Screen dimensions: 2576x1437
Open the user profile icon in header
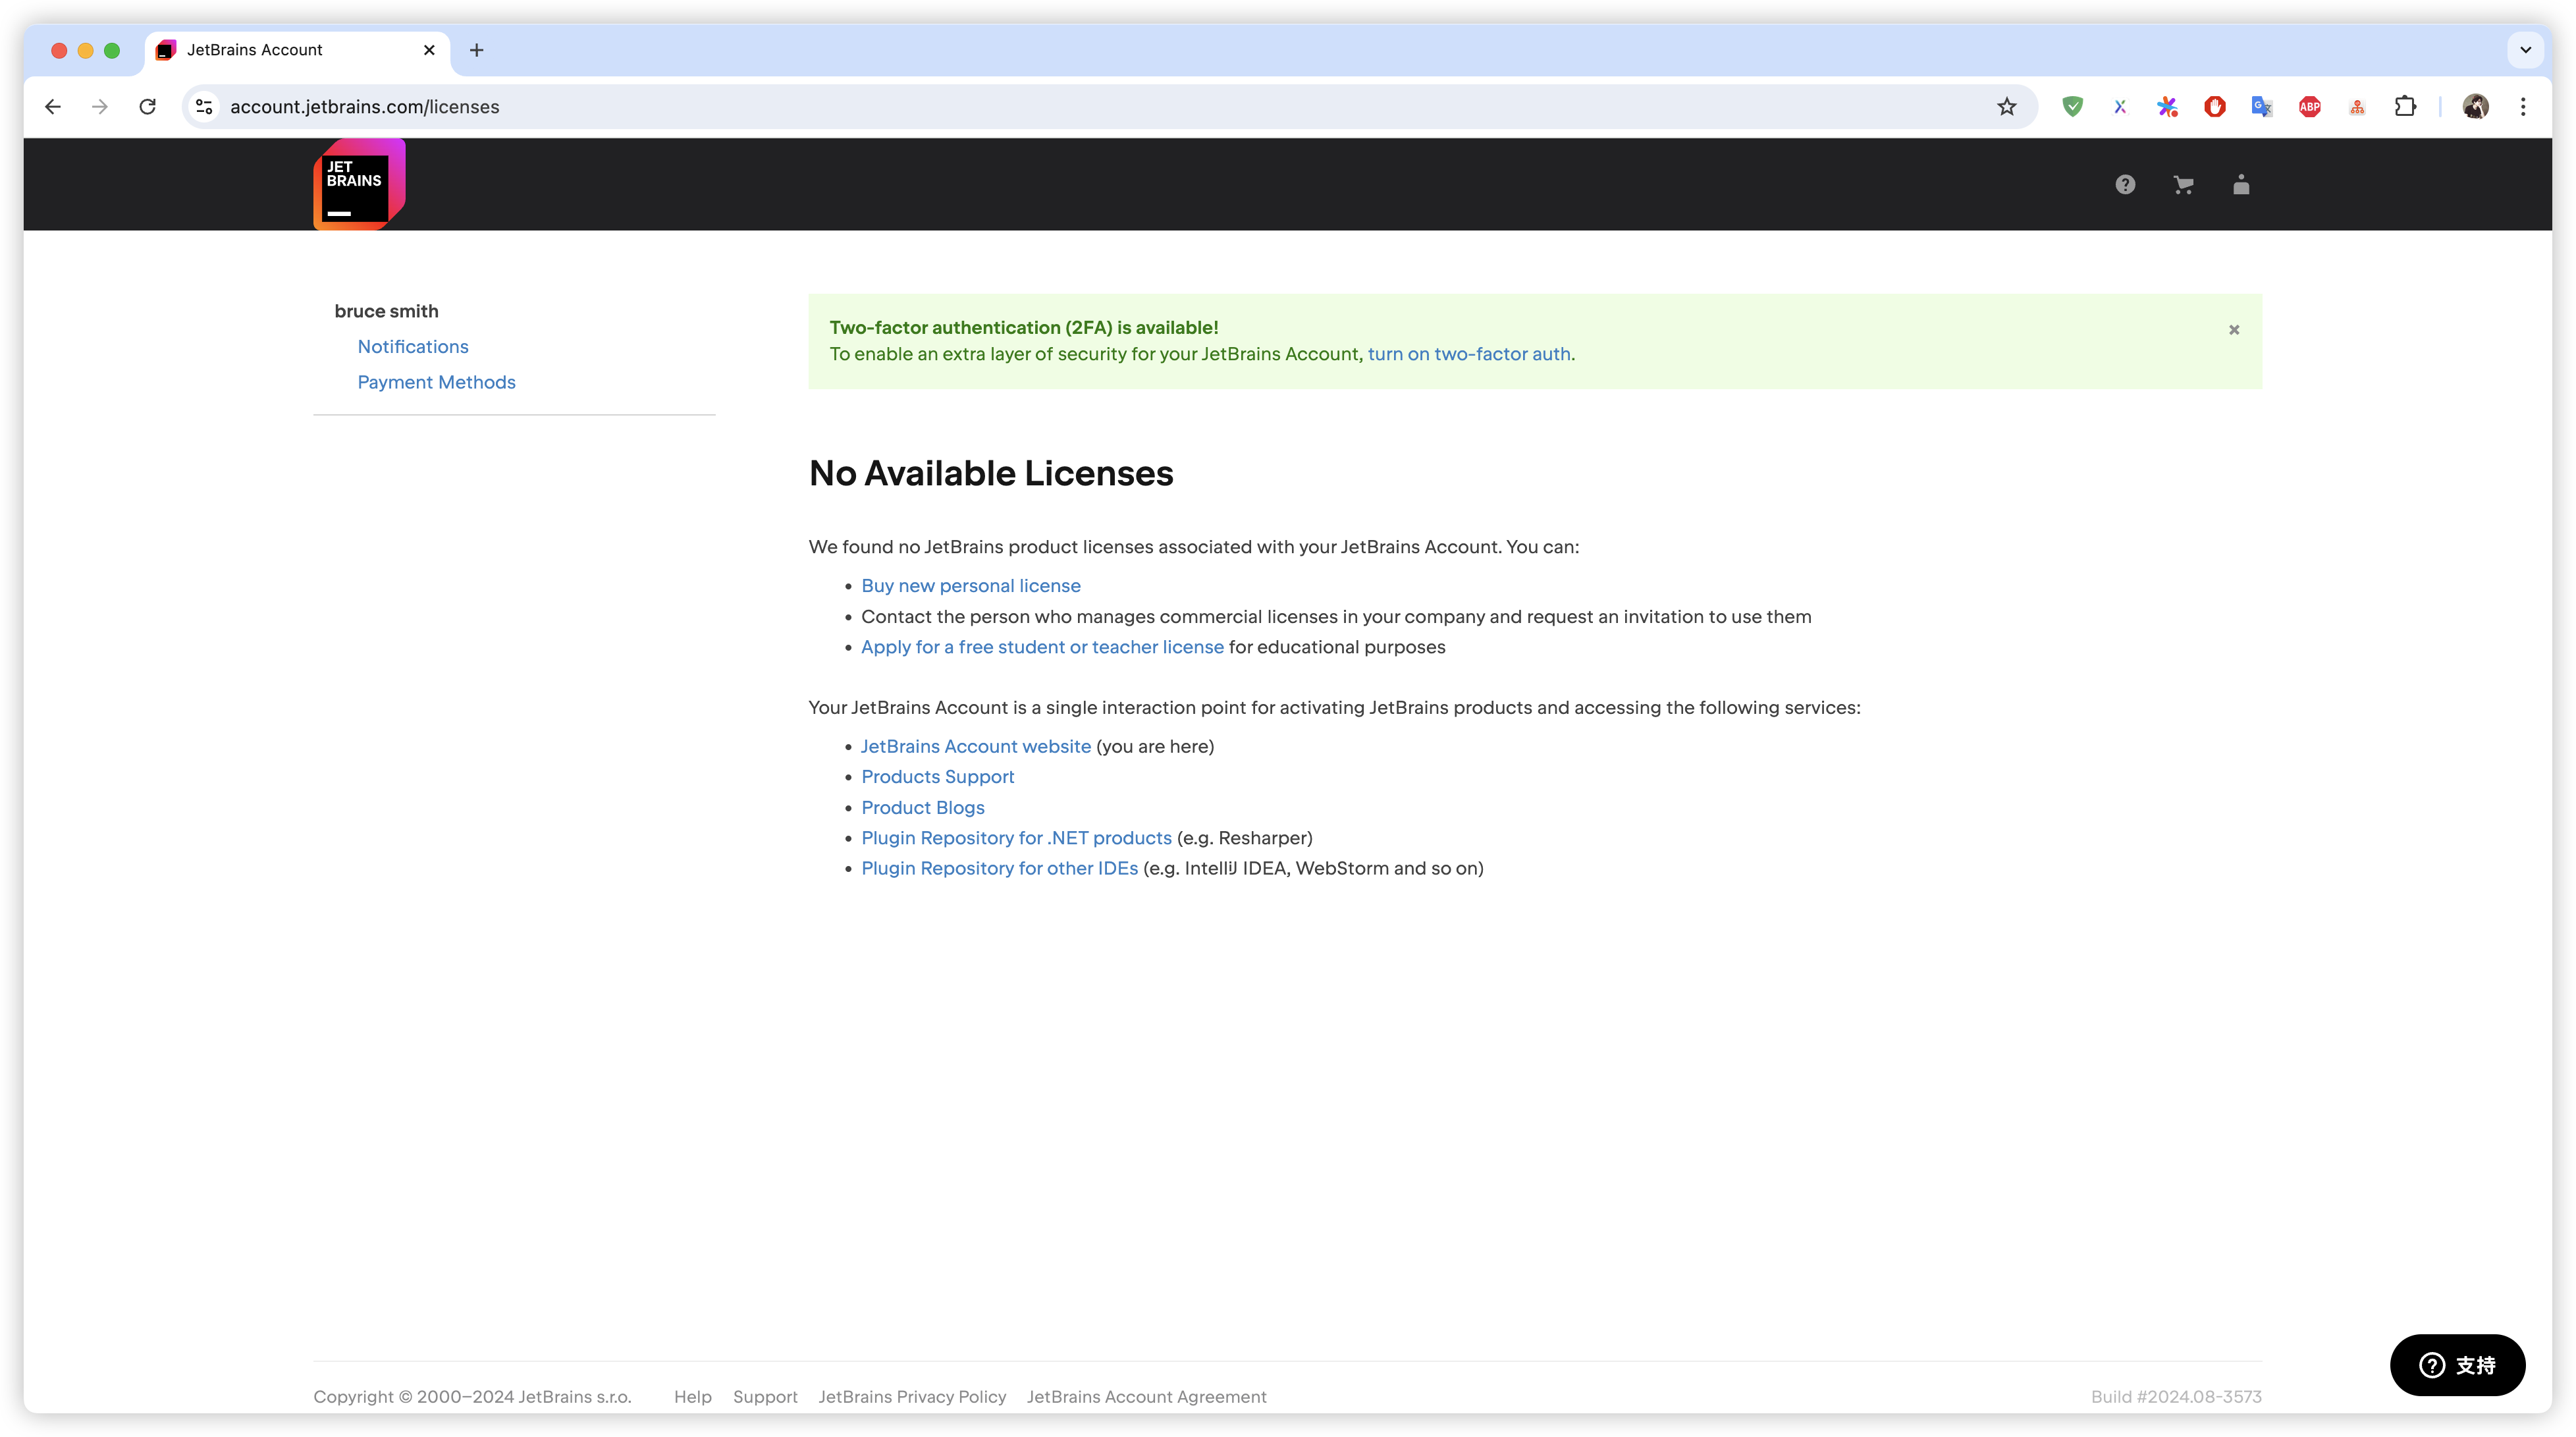pos(2241,185)
